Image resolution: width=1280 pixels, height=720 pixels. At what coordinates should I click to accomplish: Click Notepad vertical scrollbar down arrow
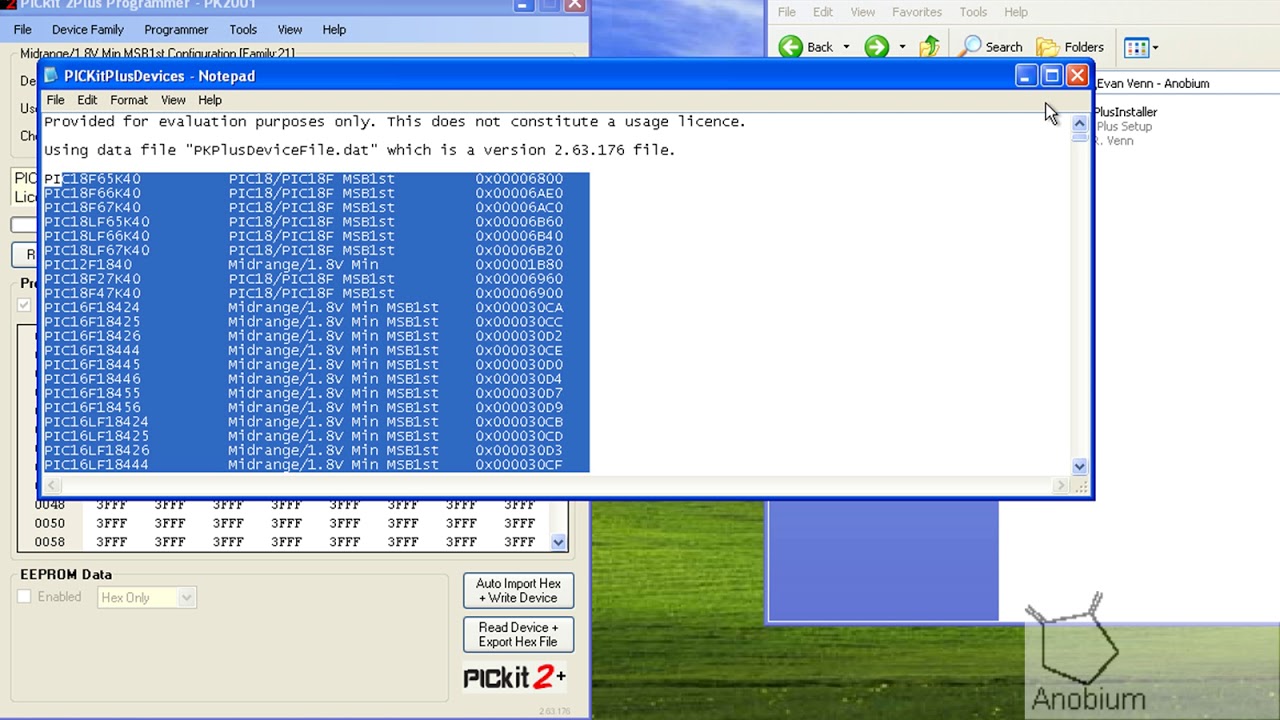click(1079, 466)
